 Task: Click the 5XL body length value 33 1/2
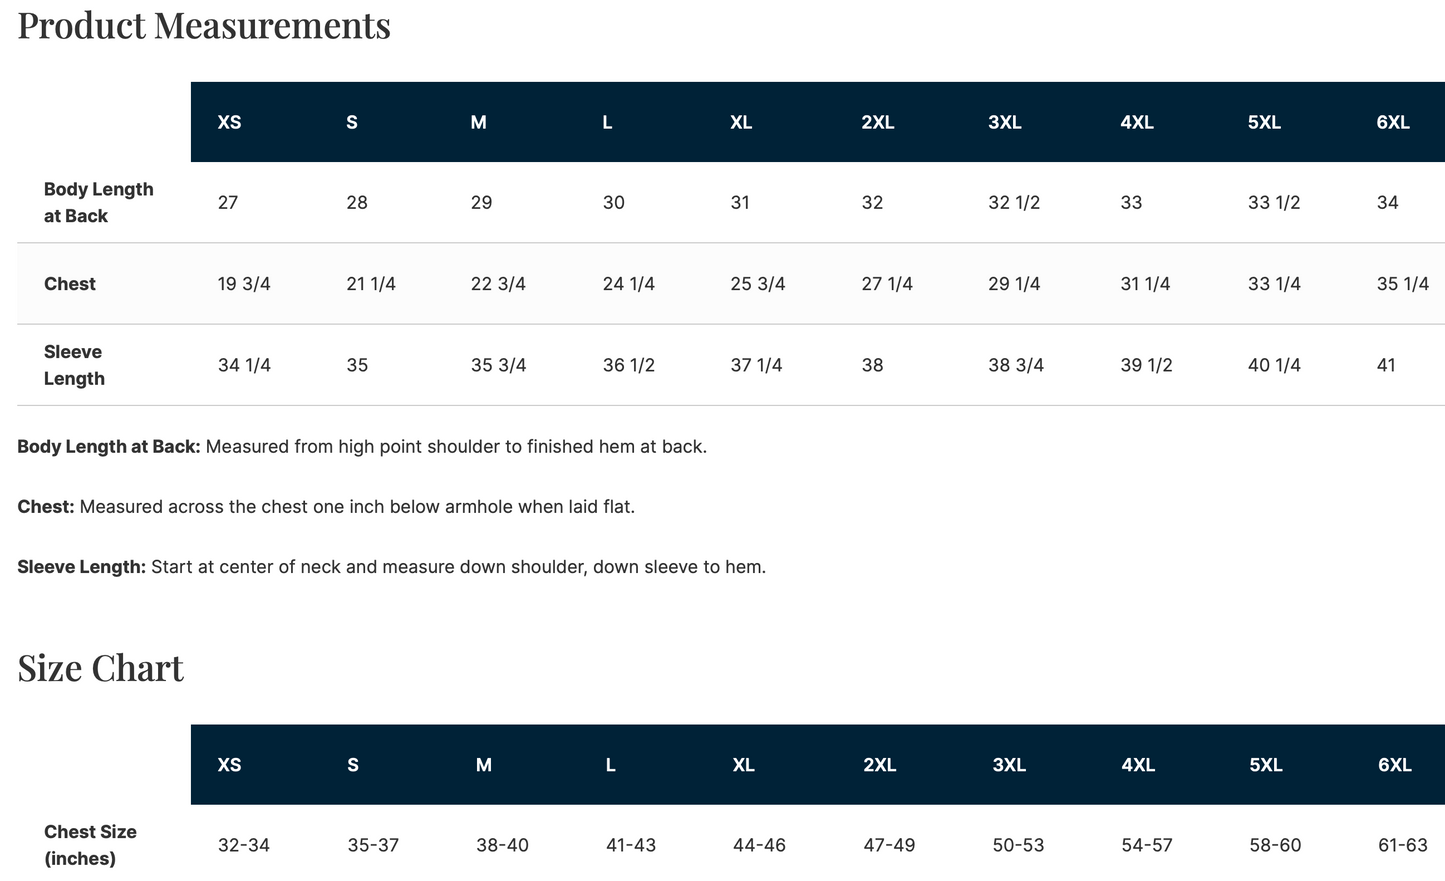[1274, 202]
